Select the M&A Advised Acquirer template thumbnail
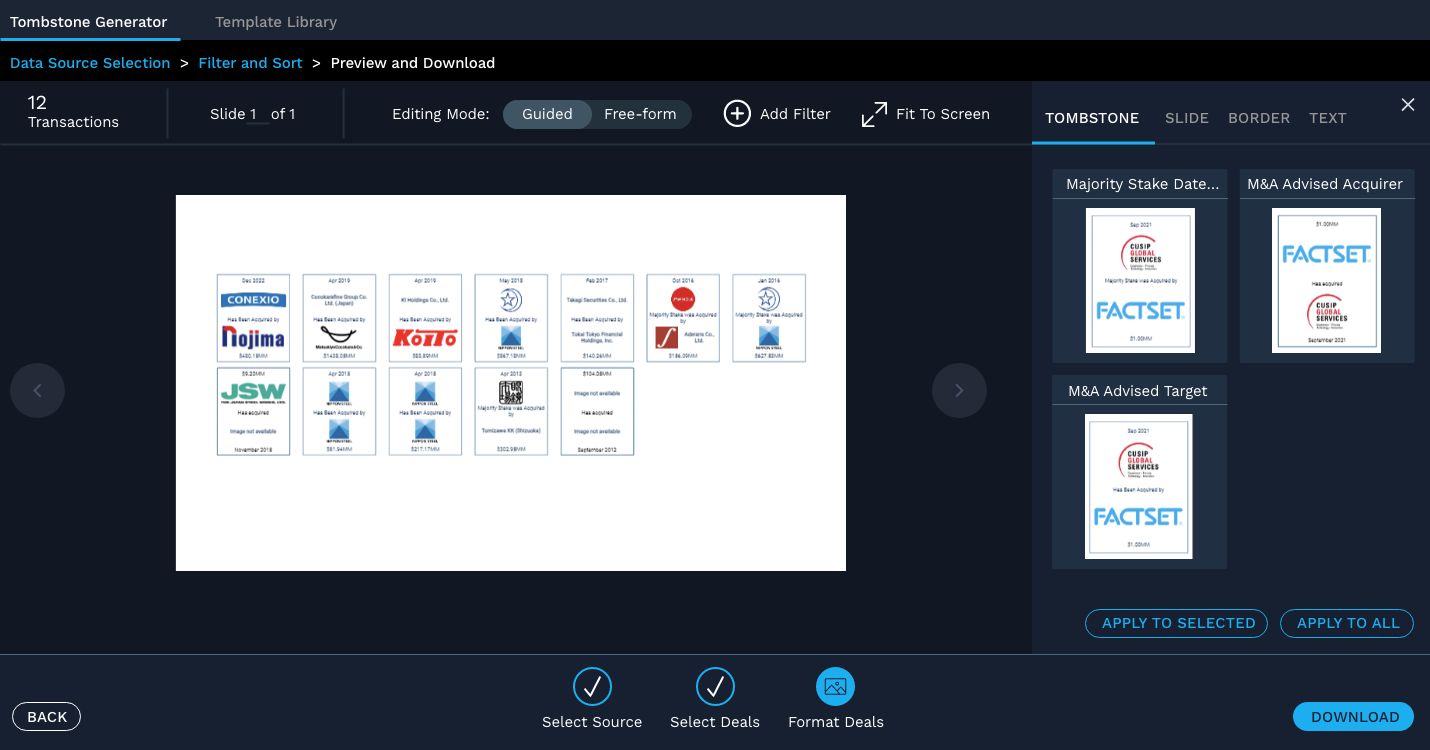This screenshot has width=1430, height=750. click(1326, 280)
